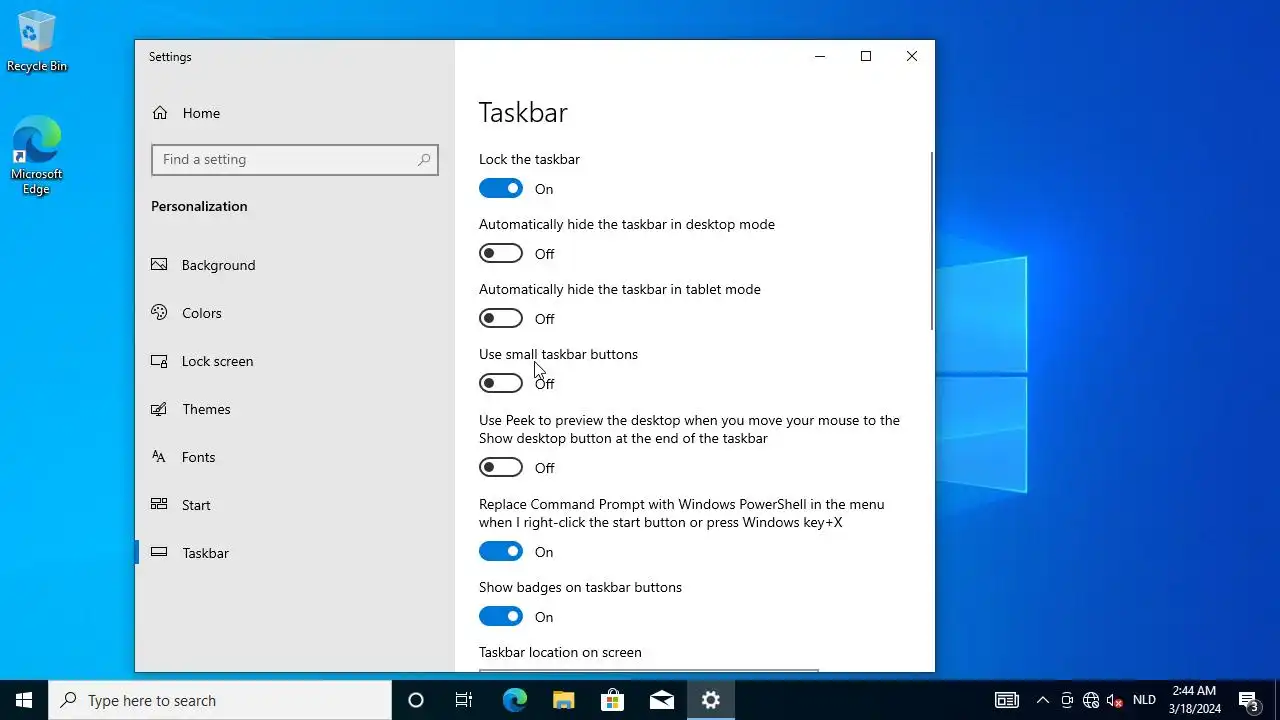Open the clock showing 2:44 AM

pyautogui.click(x=1194, y=700)
